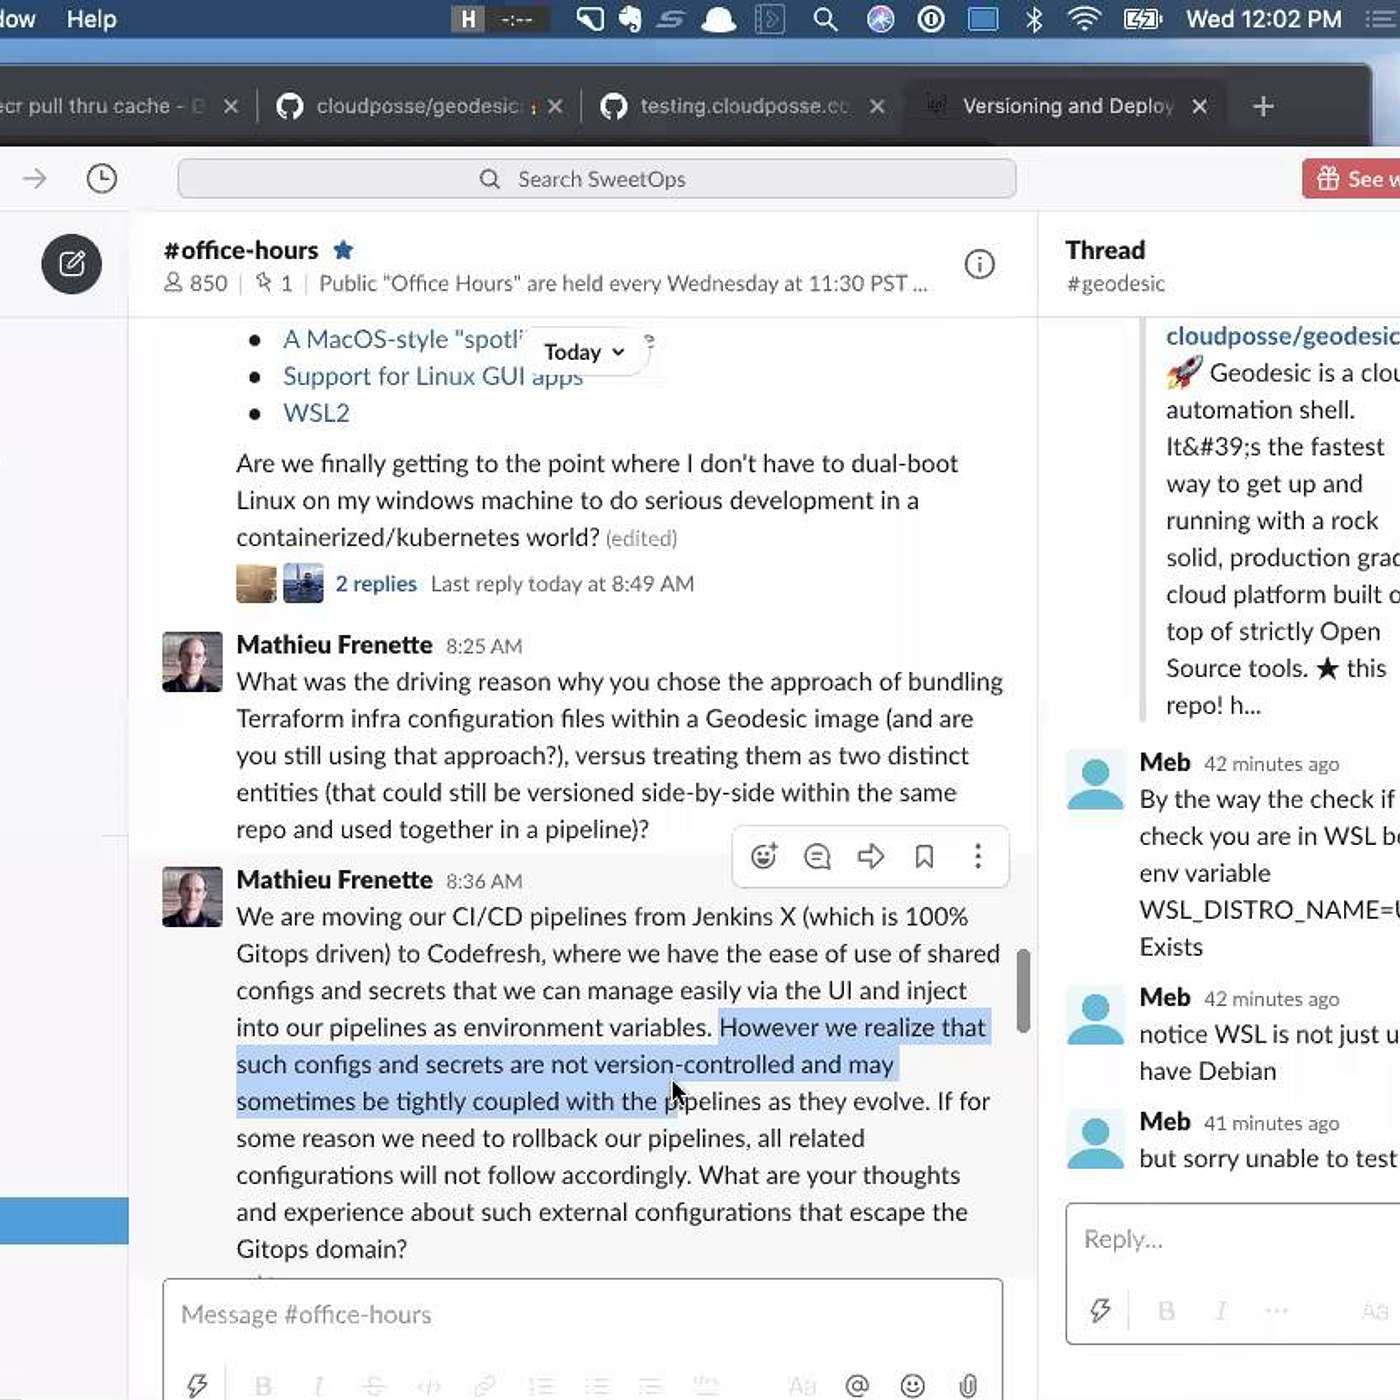This screenshot has height=1400, width=1400.
Task: Open the history clock icon
Action: [101, 179]
